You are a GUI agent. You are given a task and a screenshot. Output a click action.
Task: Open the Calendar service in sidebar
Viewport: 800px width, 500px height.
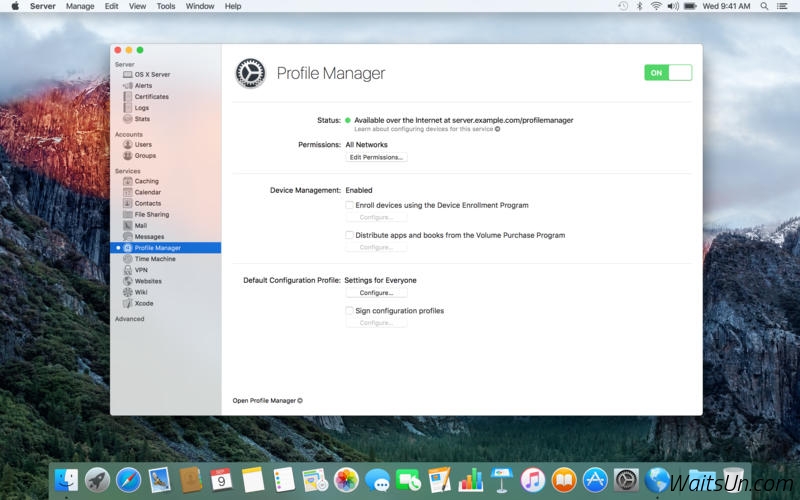[x=142, y=192]
